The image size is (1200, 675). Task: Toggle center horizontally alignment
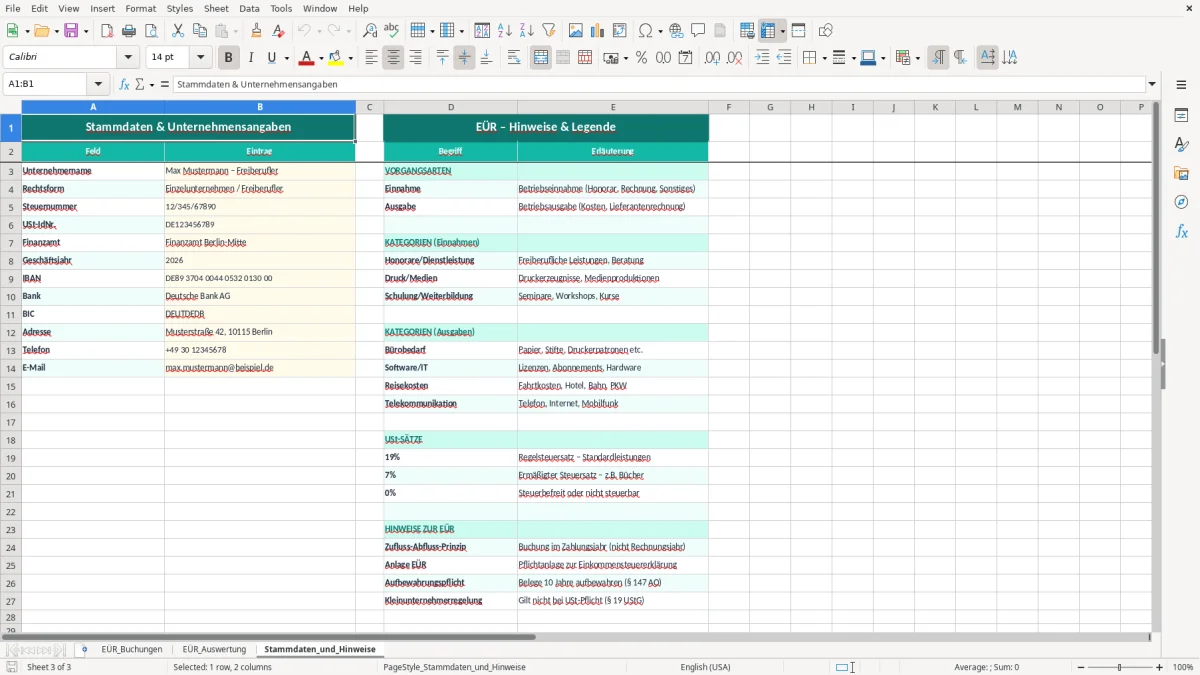[393, 58]
